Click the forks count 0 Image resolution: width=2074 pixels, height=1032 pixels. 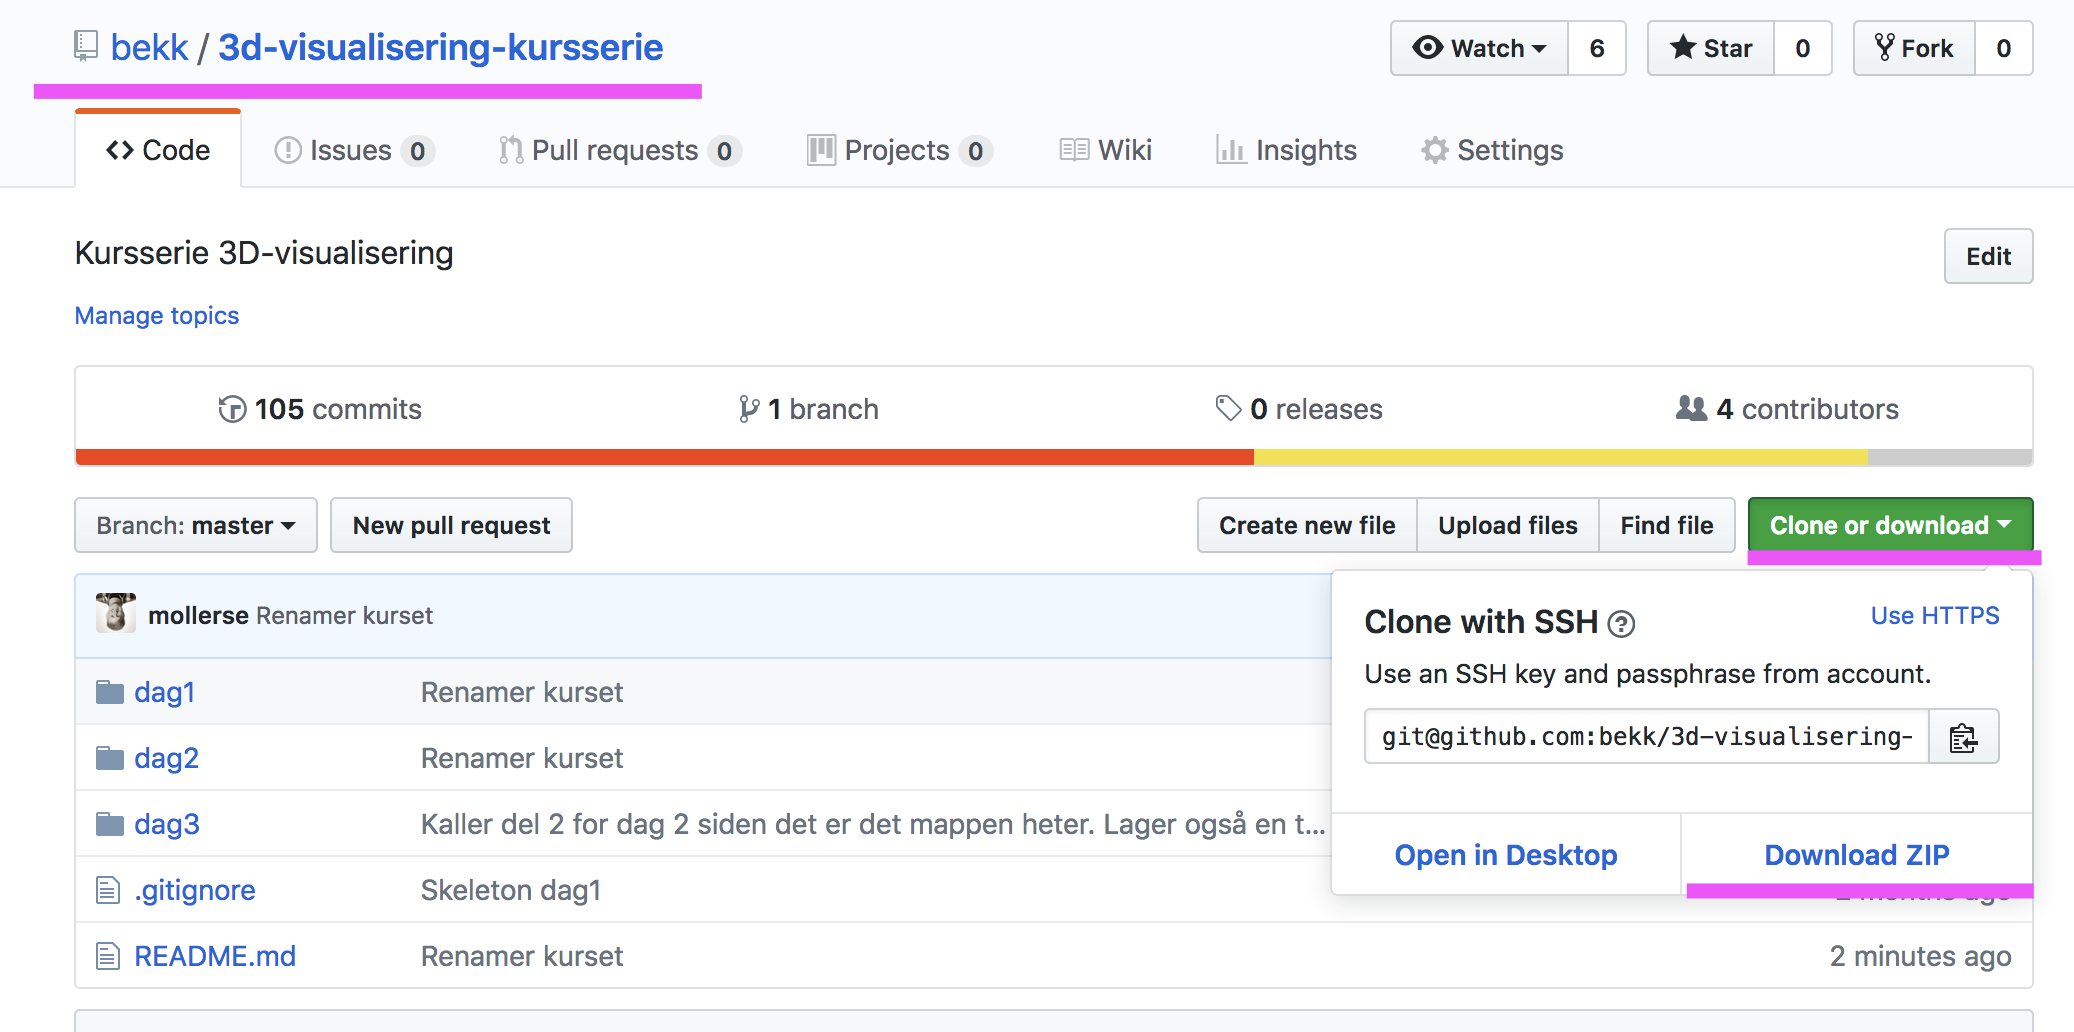[2004, 48]
